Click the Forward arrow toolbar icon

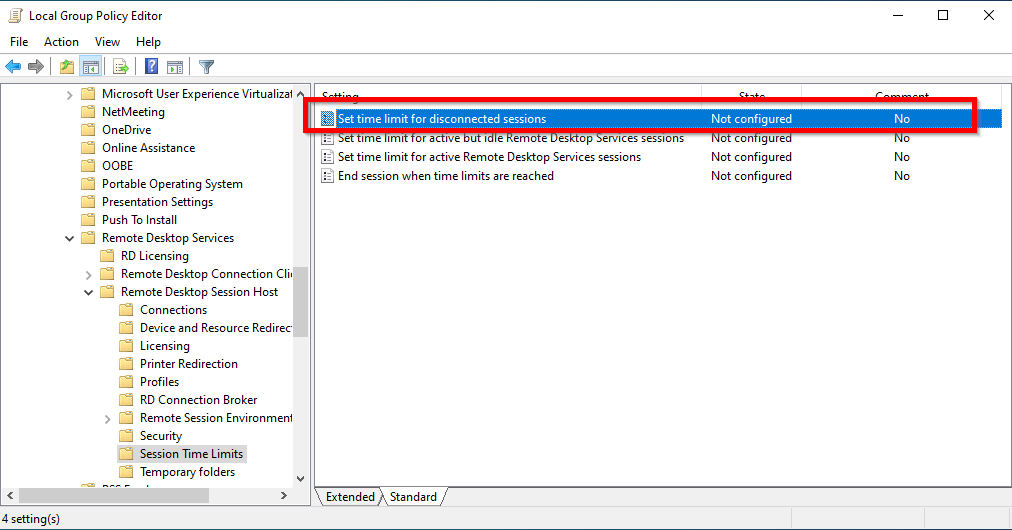tap(36, 67)
